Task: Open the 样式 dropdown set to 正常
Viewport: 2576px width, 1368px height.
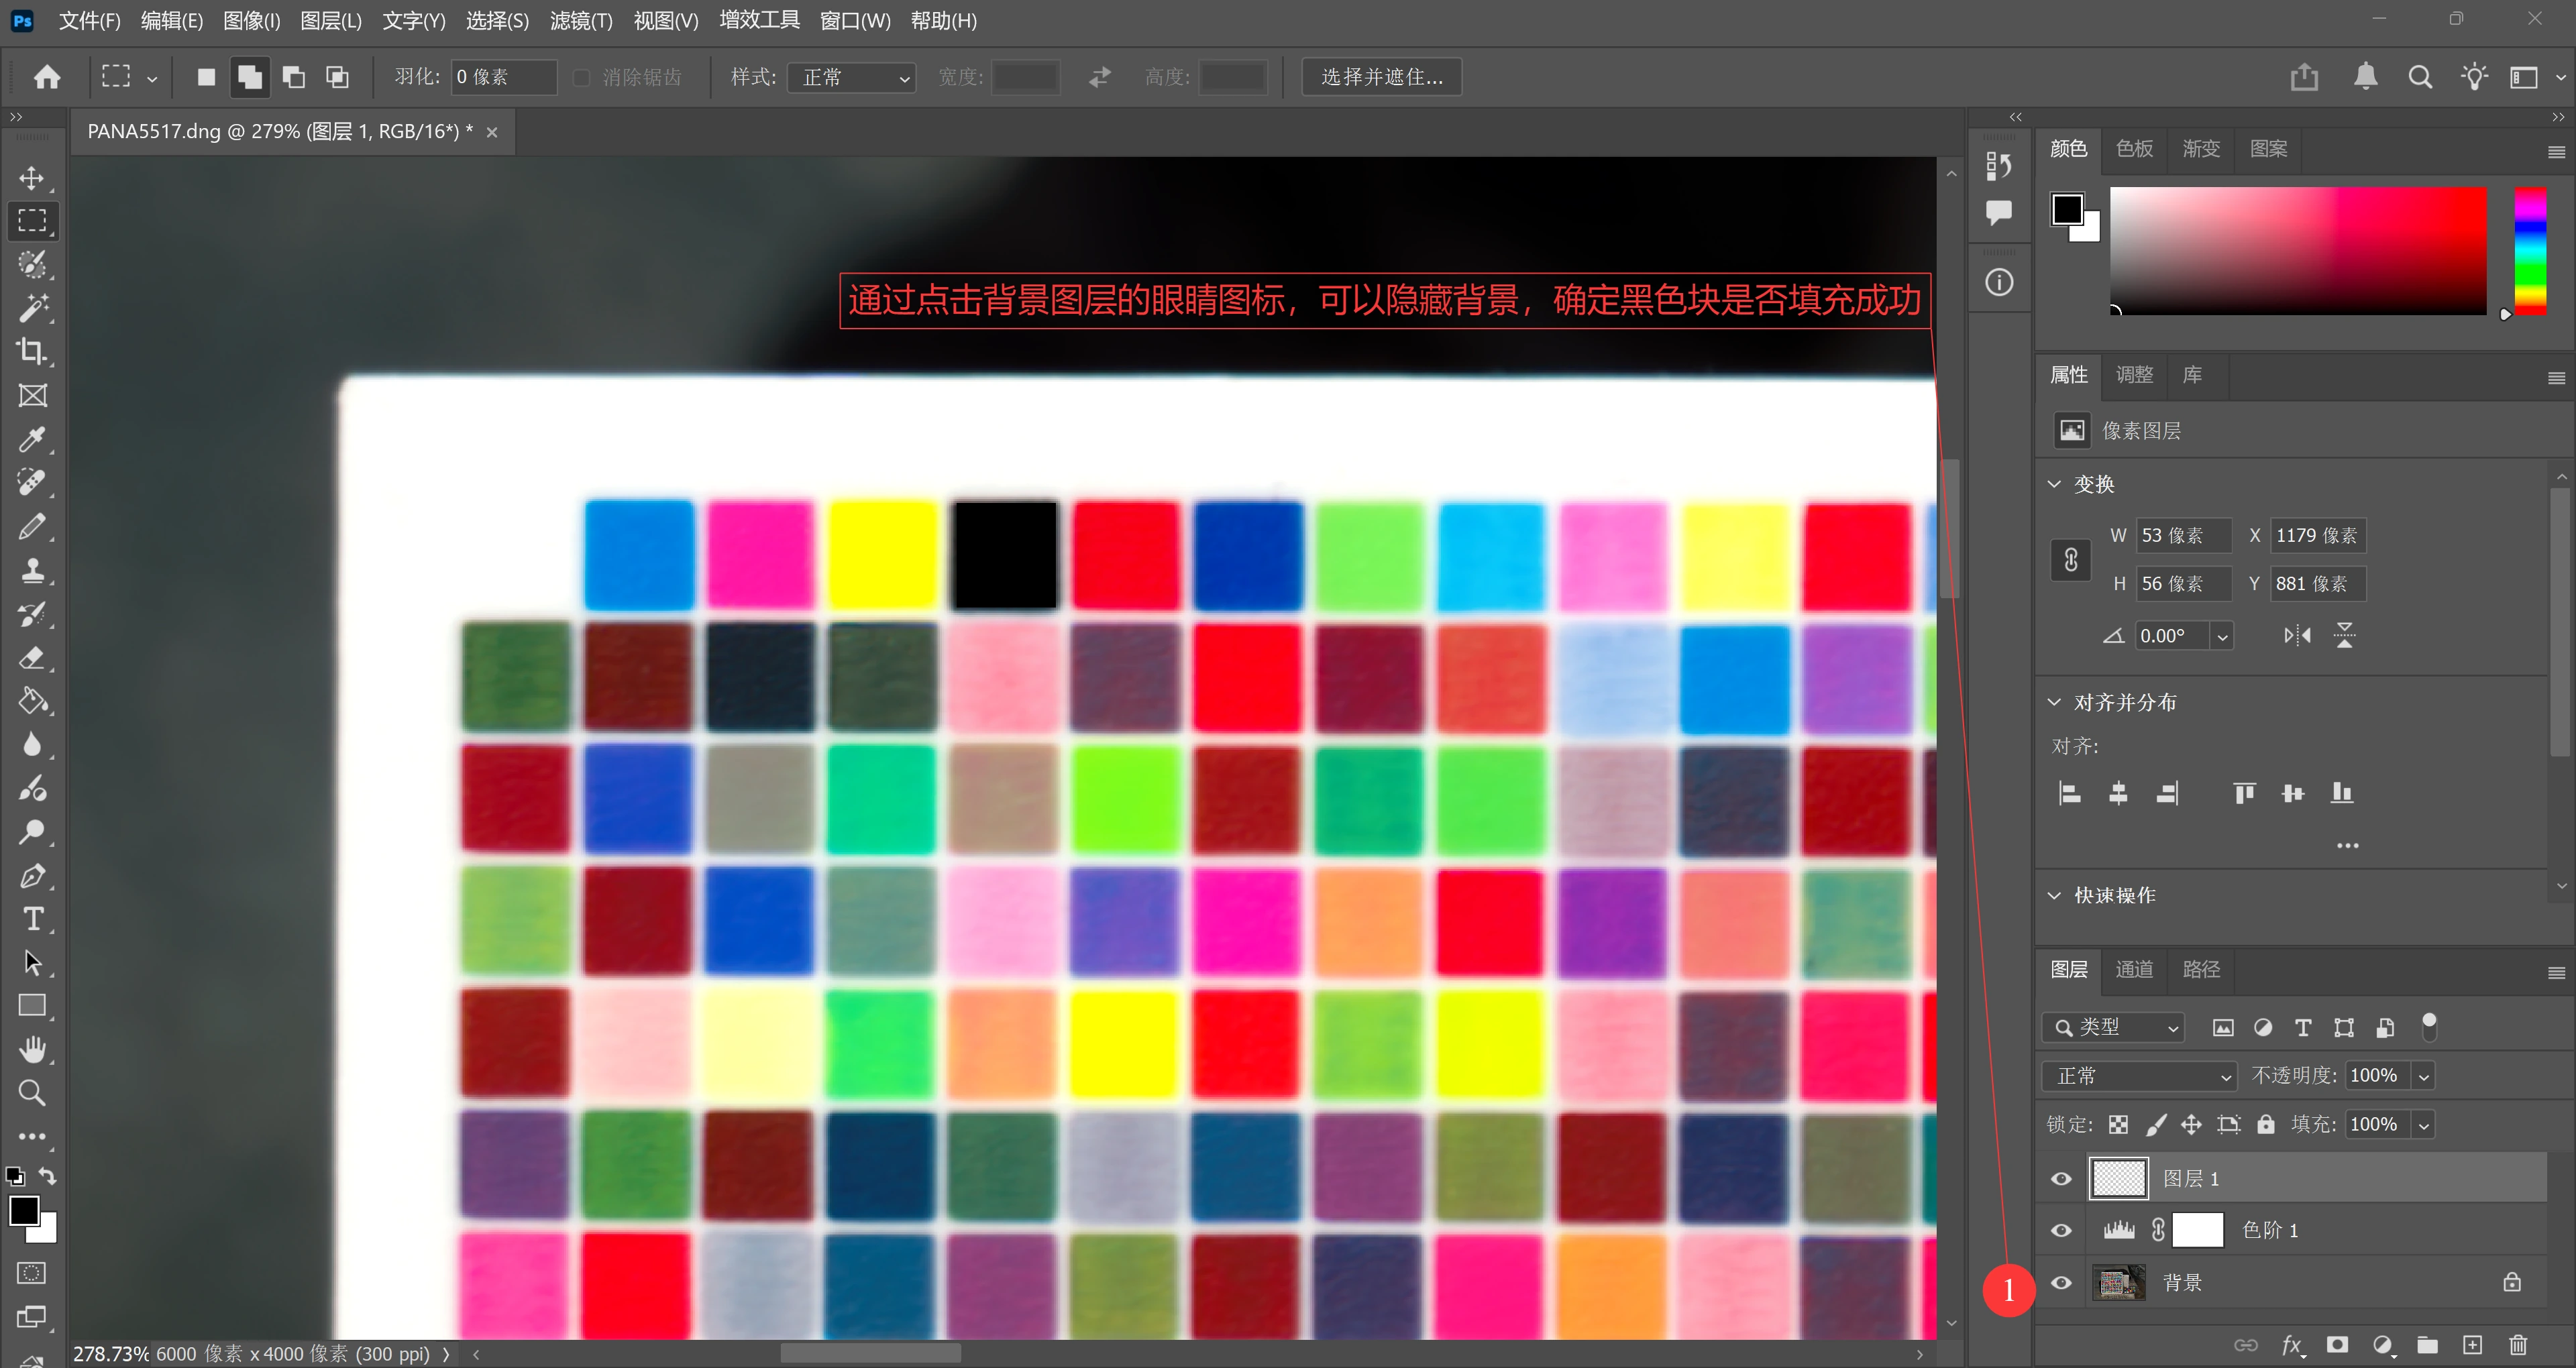Action: [853, 77]
